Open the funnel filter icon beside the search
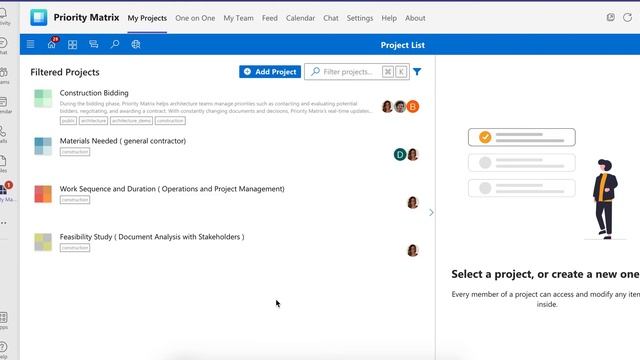The width and height of the screenshot is (640, 360). 417,72
